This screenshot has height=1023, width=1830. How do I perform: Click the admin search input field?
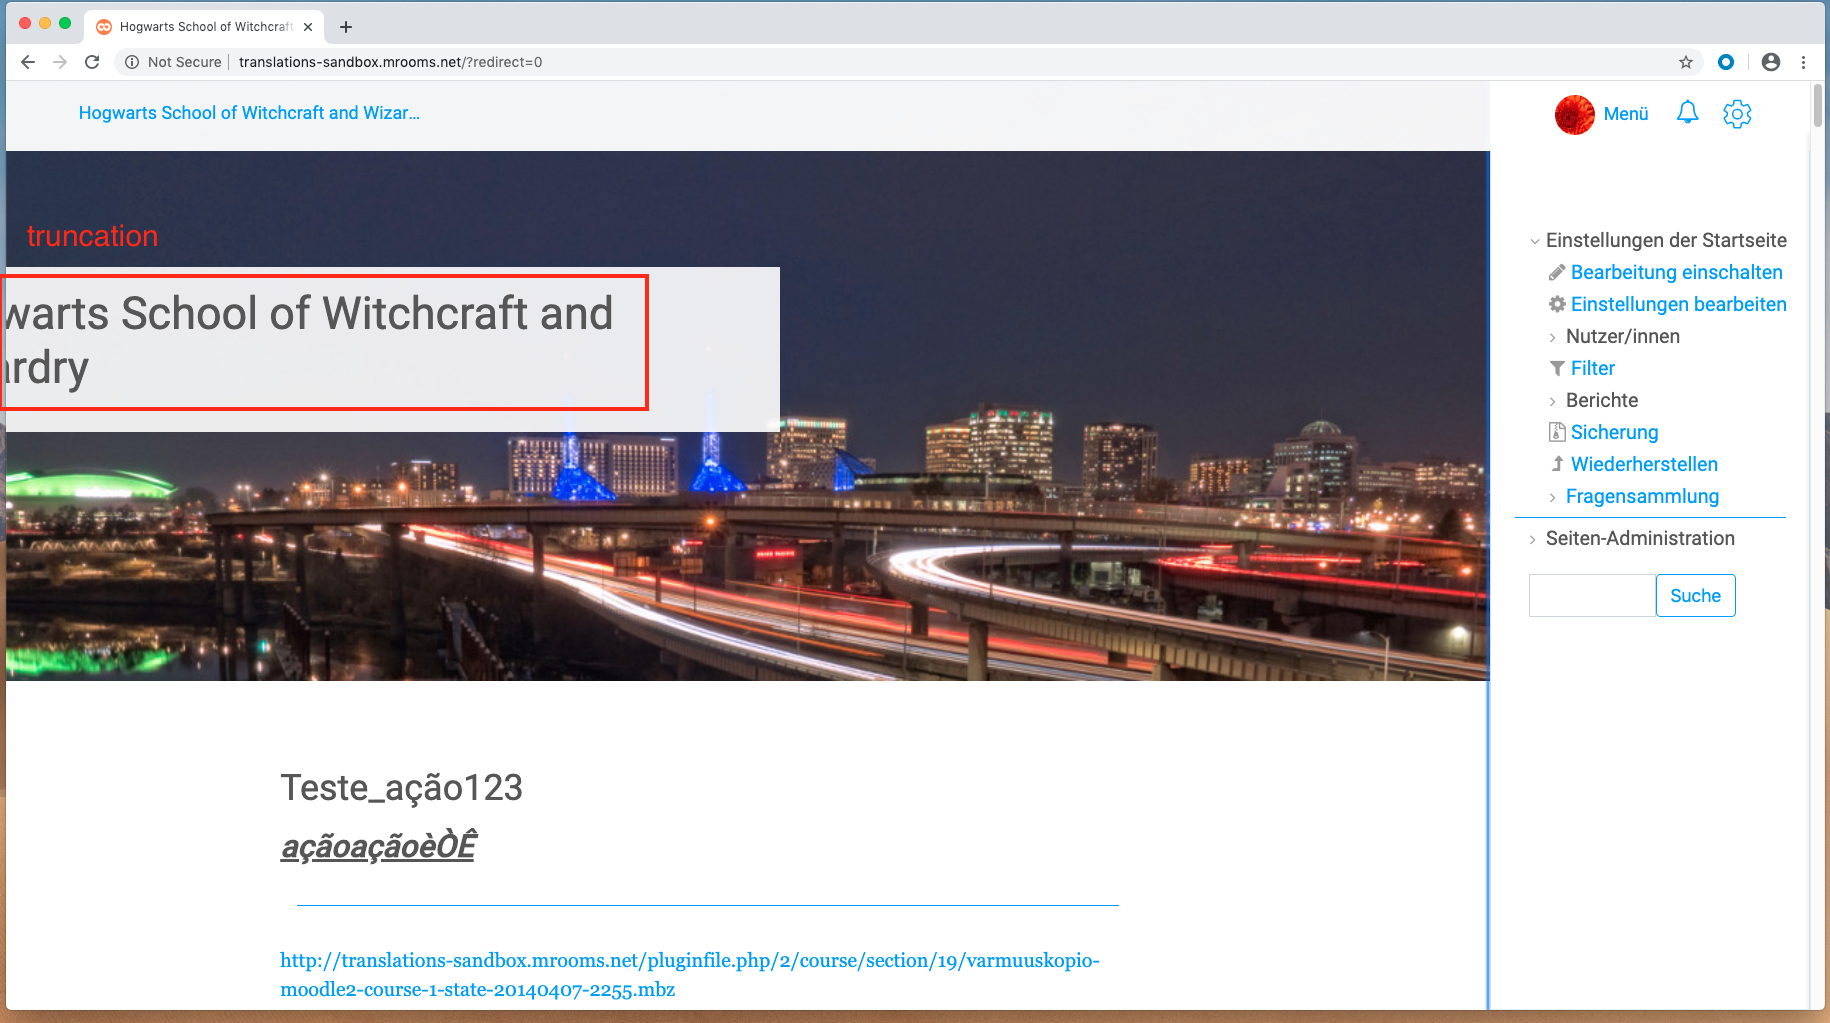[1592, 596]
